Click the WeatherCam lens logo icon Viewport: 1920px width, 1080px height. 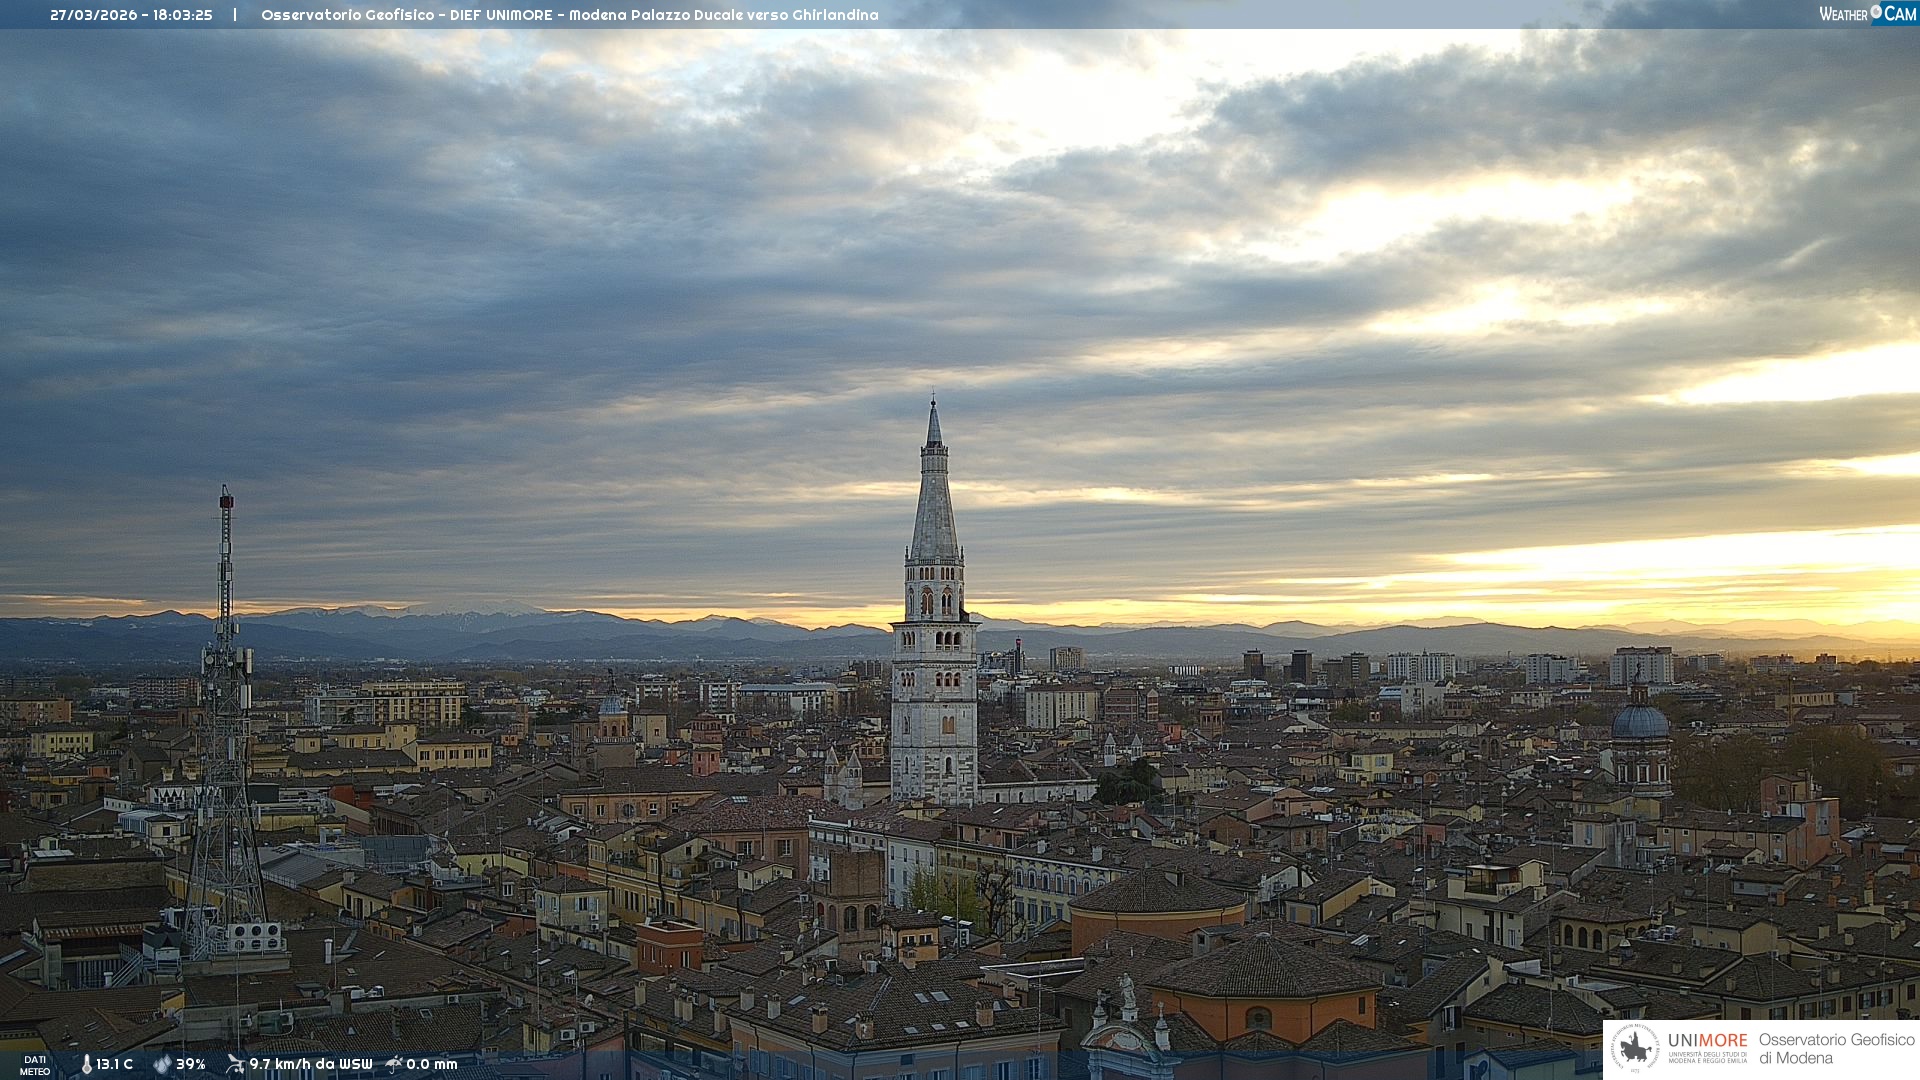point(1876,12)
